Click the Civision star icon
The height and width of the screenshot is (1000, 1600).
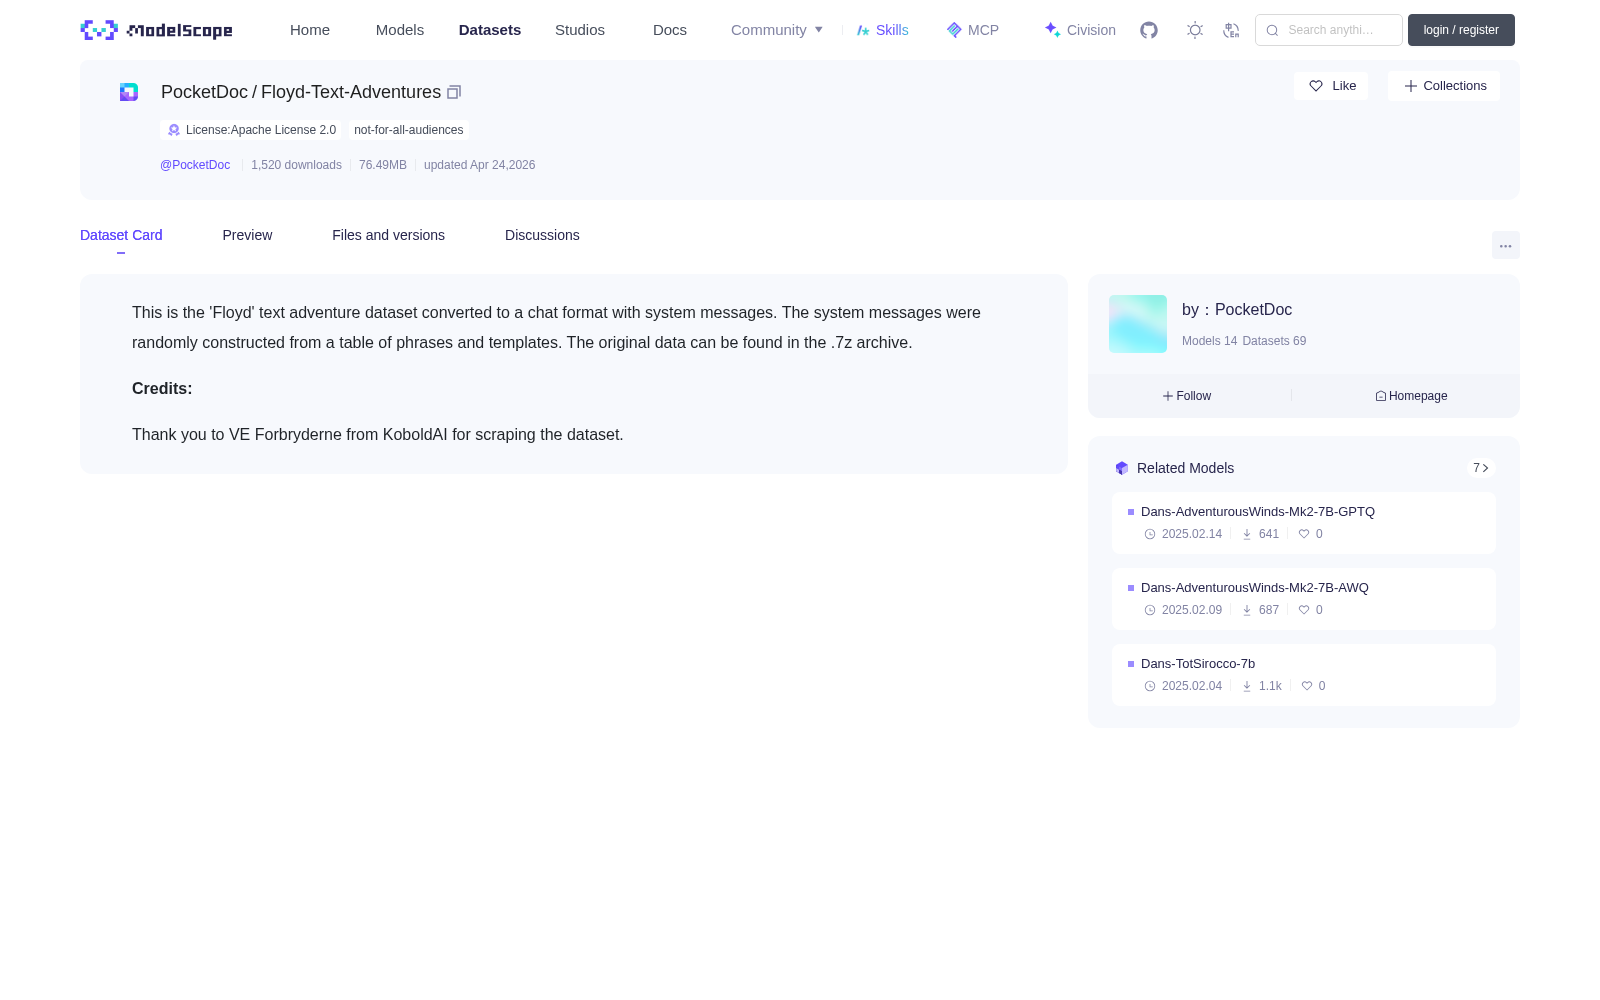tap(1052, 30)
